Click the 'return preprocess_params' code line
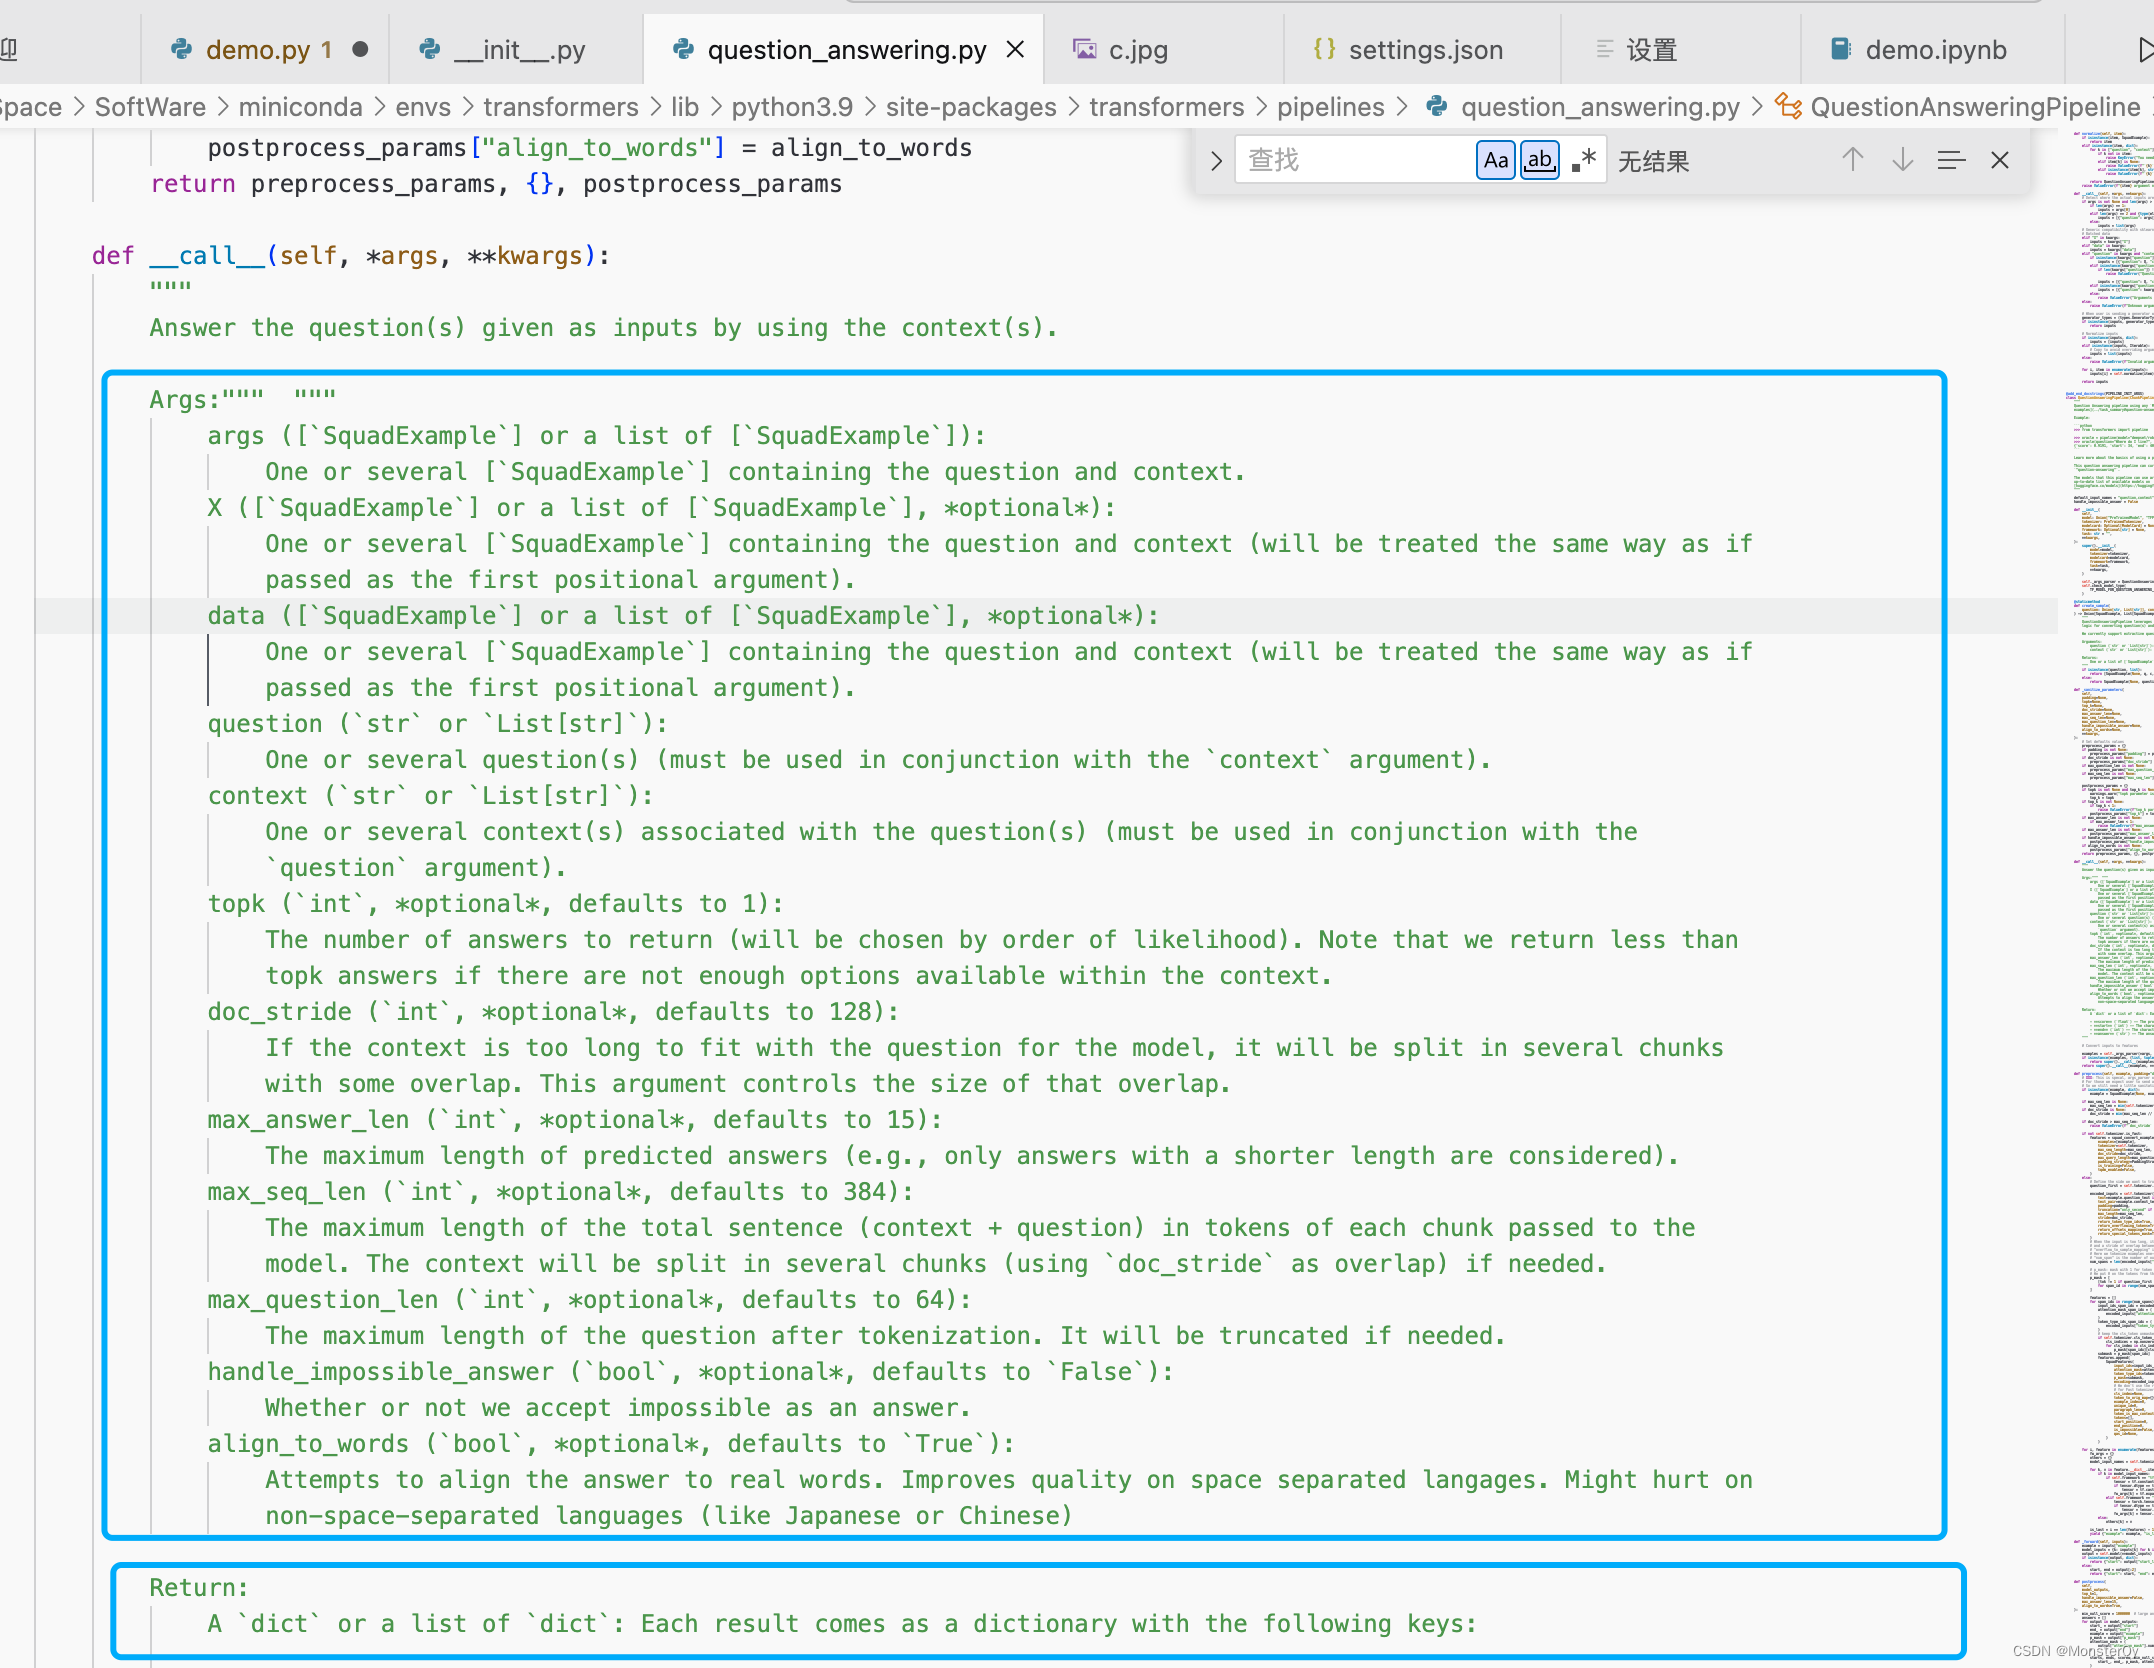2154x1668 pixels. click(496, 184)
